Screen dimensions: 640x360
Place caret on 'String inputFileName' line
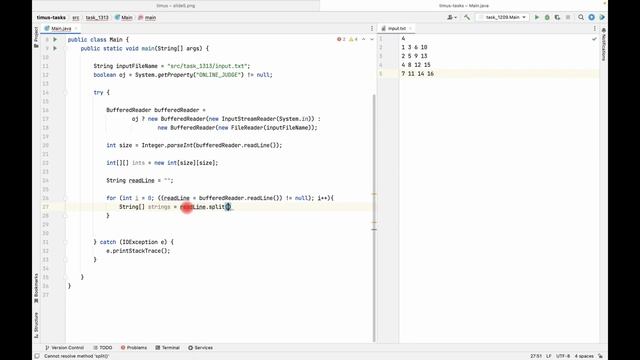point(172,66)
